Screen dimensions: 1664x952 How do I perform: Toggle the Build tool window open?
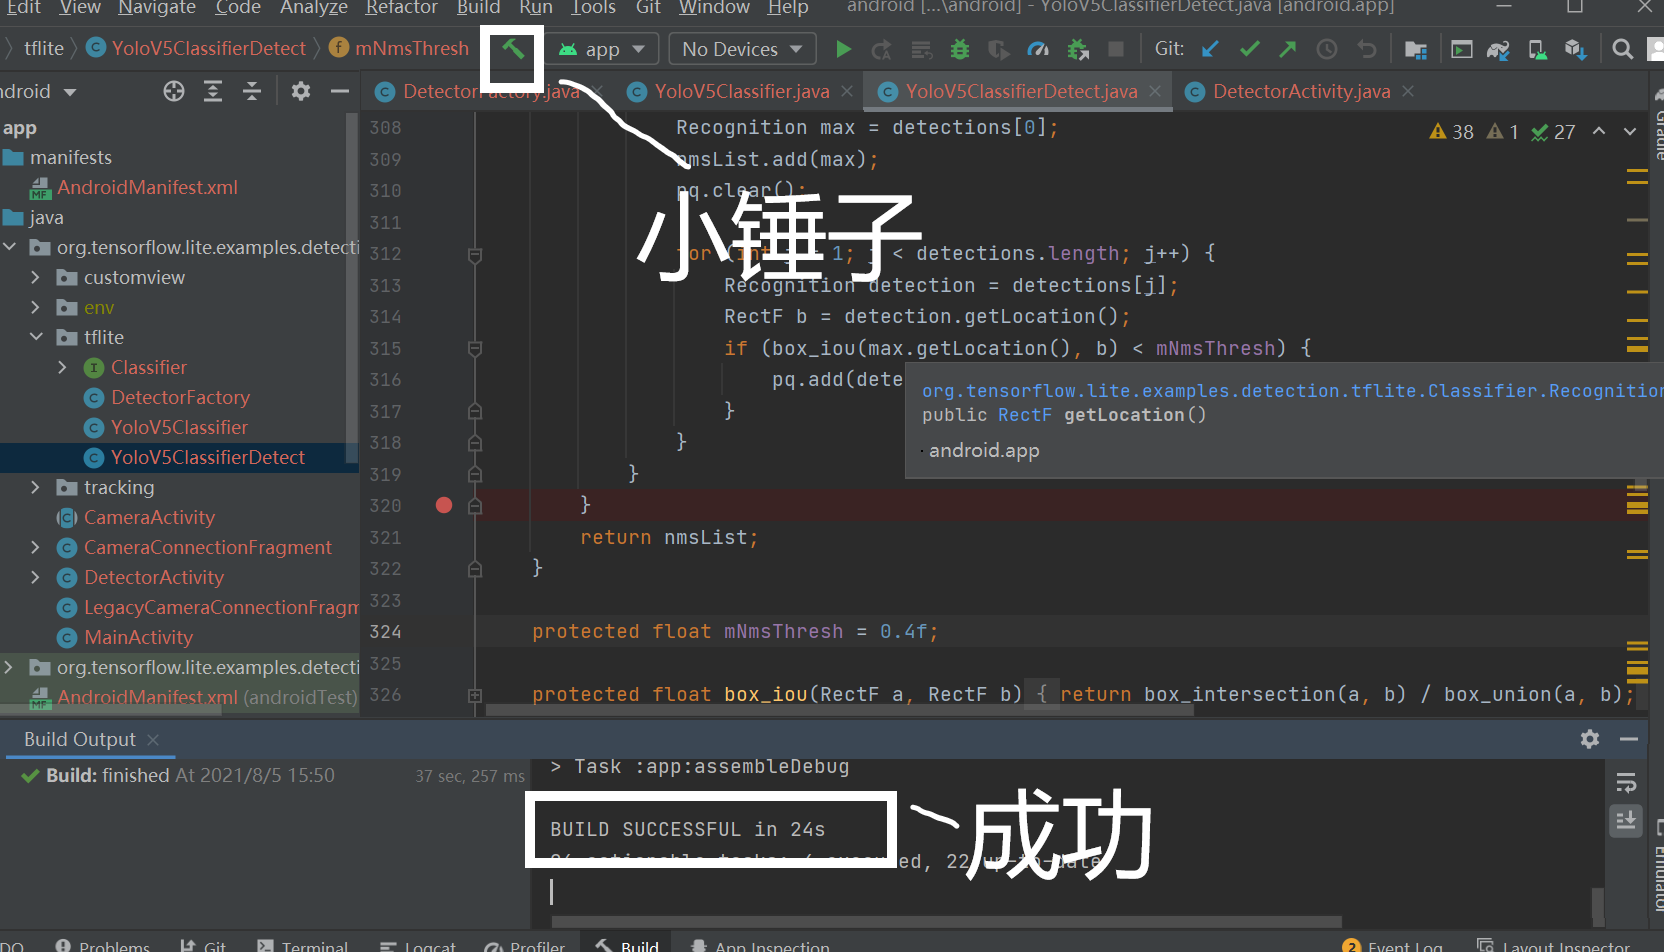point(626,945)
